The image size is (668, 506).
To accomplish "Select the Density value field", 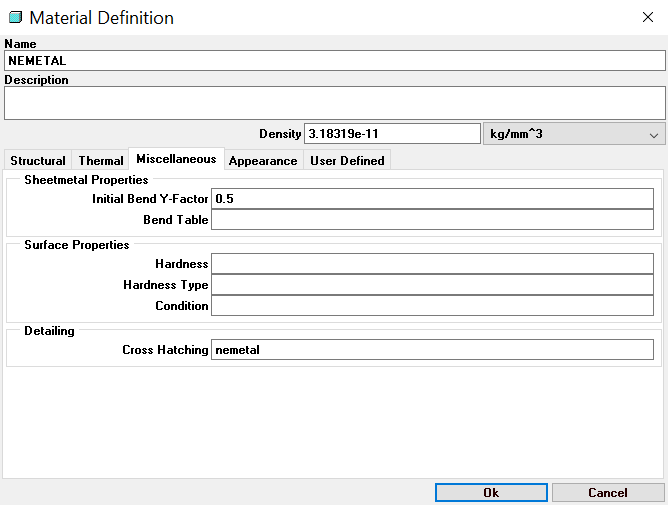I will (x=392, y=134).
